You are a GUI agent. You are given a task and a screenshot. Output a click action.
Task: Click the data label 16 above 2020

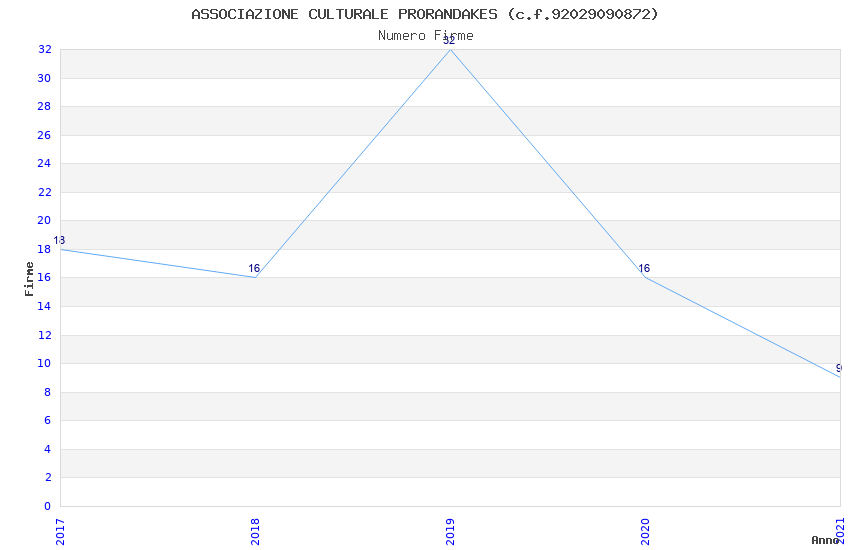(x=644, y=268)
